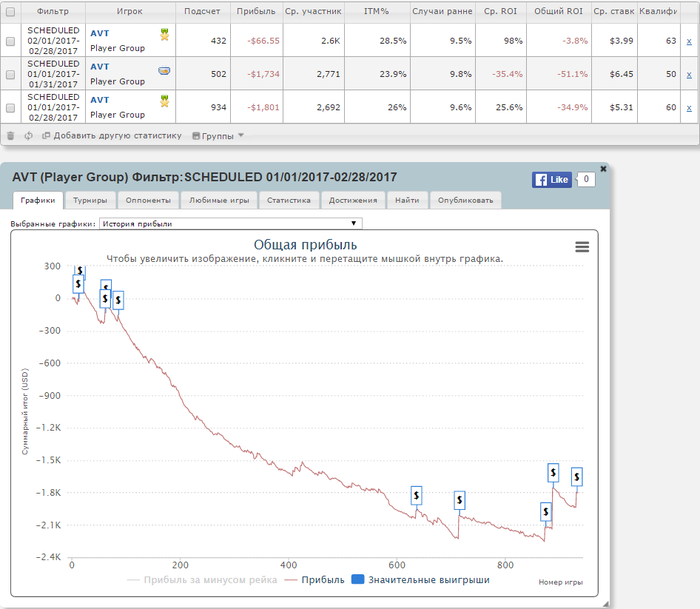Check the 01/01/2017-02/28/2017 filter row checkbox
The image size is (700, 609).
[10, 108]
